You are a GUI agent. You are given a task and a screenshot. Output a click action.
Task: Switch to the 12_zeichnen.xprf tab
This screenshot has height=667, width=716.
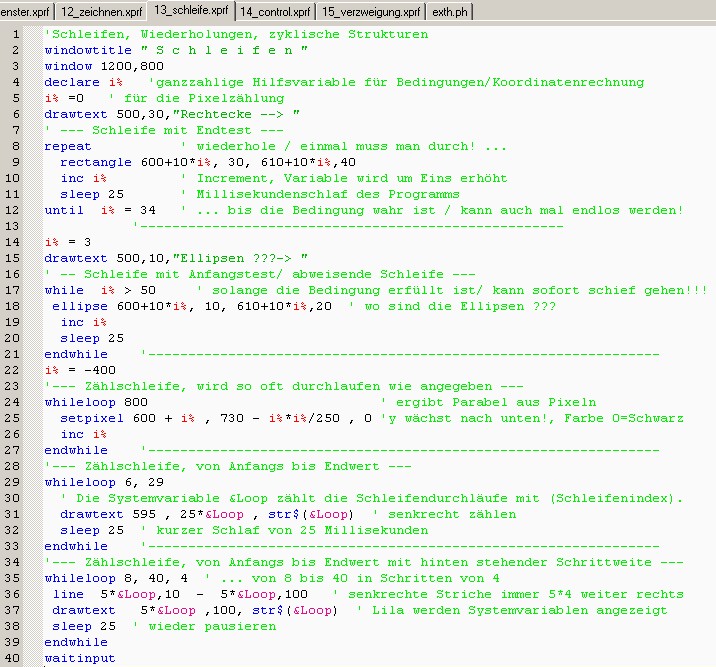tap(100, 12)
